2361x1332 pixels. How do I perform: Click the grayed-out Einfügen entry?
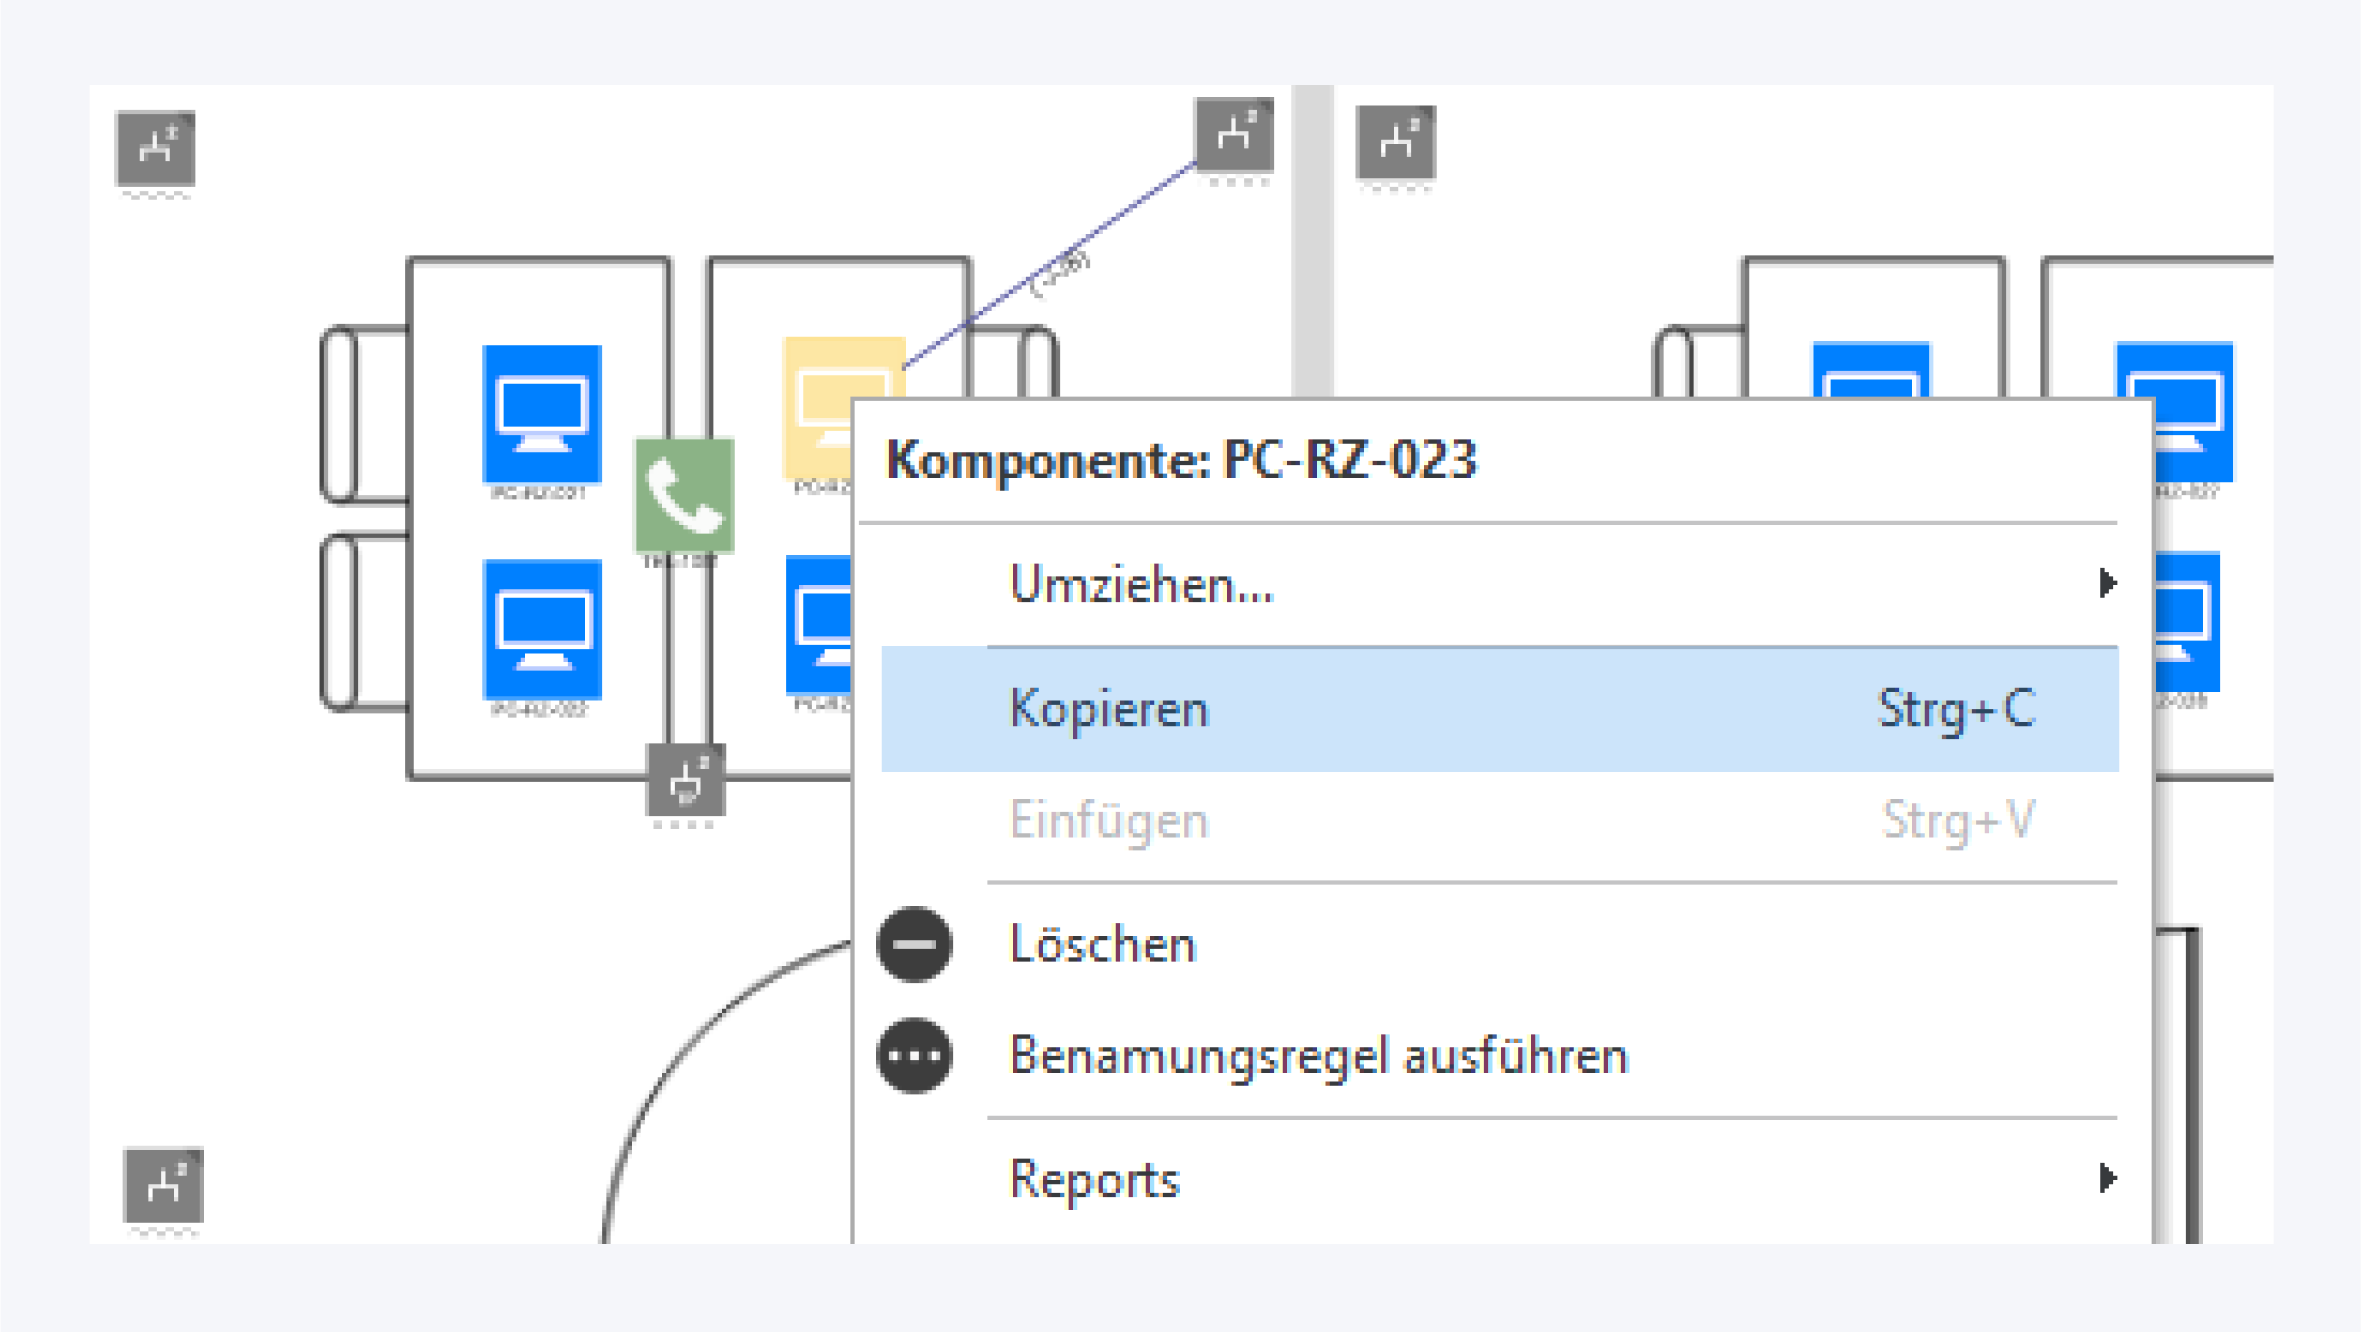coord(1108,821)
